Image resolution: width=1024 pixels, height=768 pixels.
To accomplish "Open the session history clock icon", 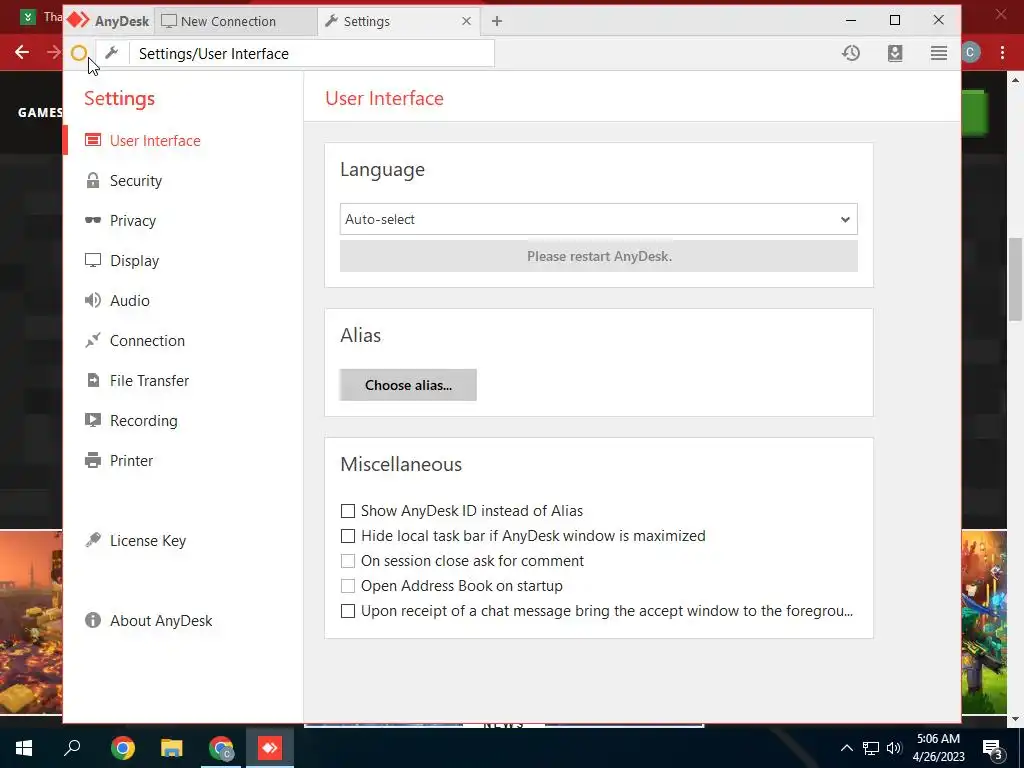I will click(850, 53).
